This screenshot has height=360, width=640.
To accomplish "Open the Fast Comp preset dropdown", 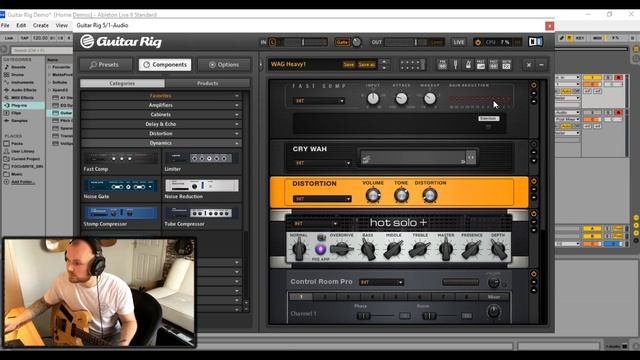I will (319, 101).
